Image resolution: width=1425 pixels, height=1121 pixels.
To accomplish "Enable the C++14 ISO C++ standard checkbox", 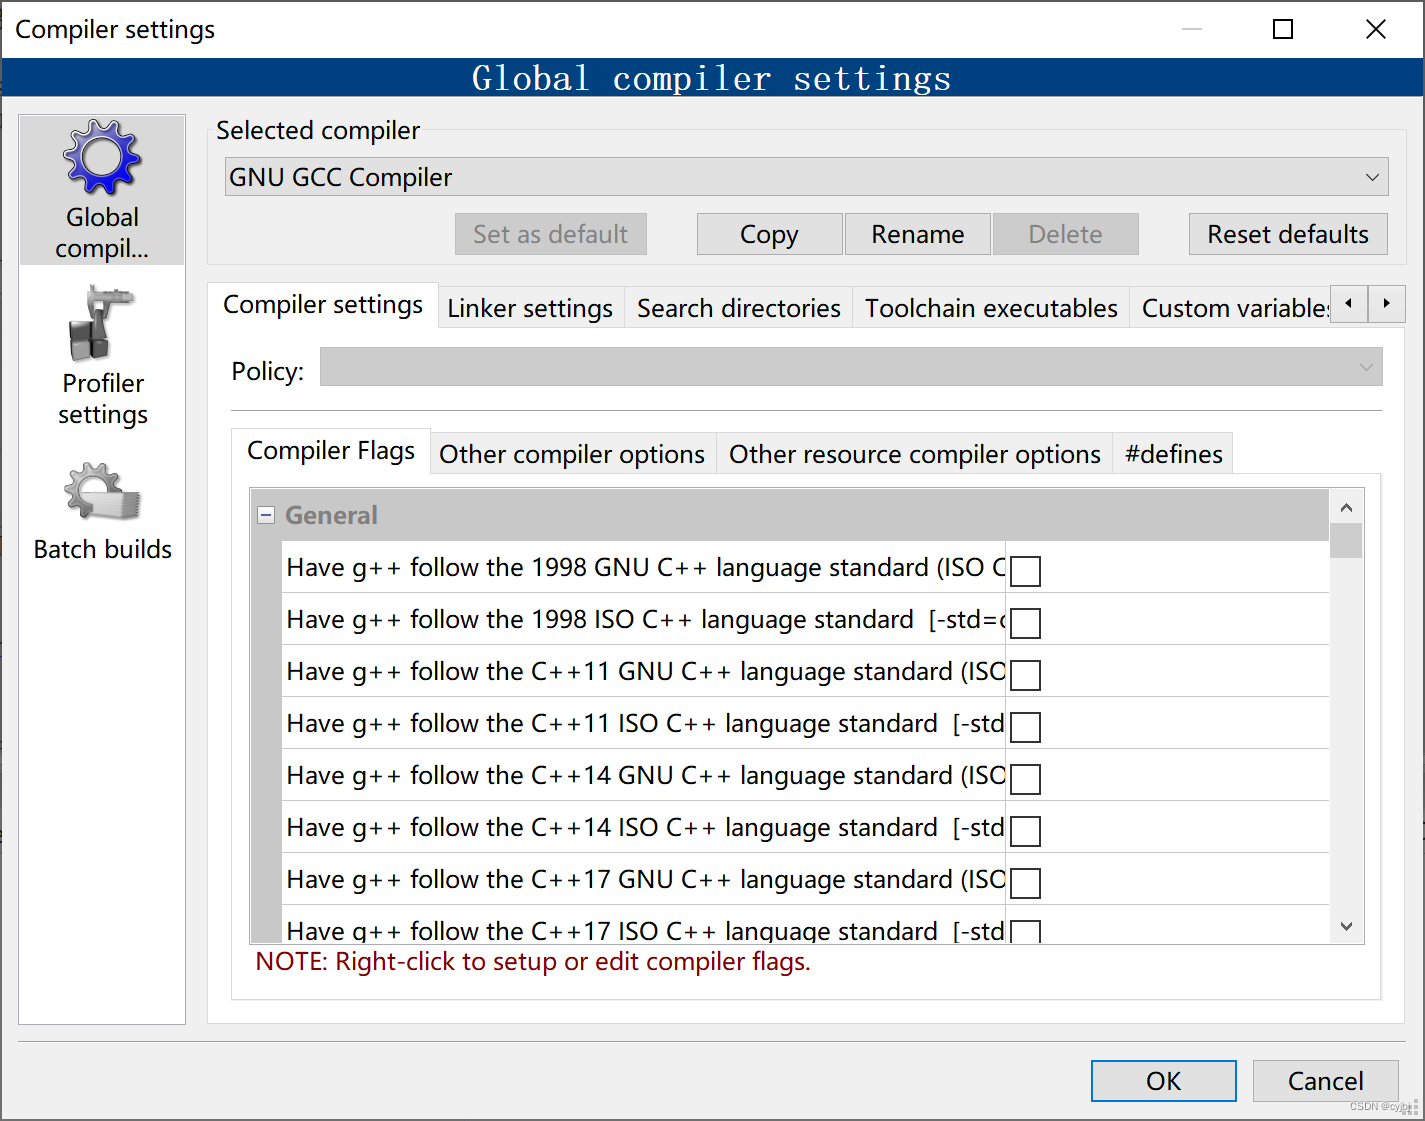I will coord(1025,831).
